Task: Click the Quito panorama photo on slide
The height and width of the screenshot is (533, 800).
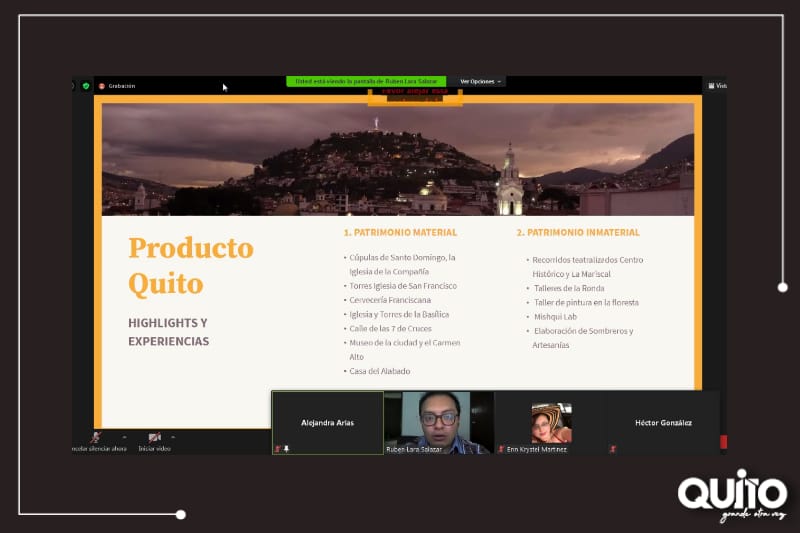Action: [x=398, y=160]
